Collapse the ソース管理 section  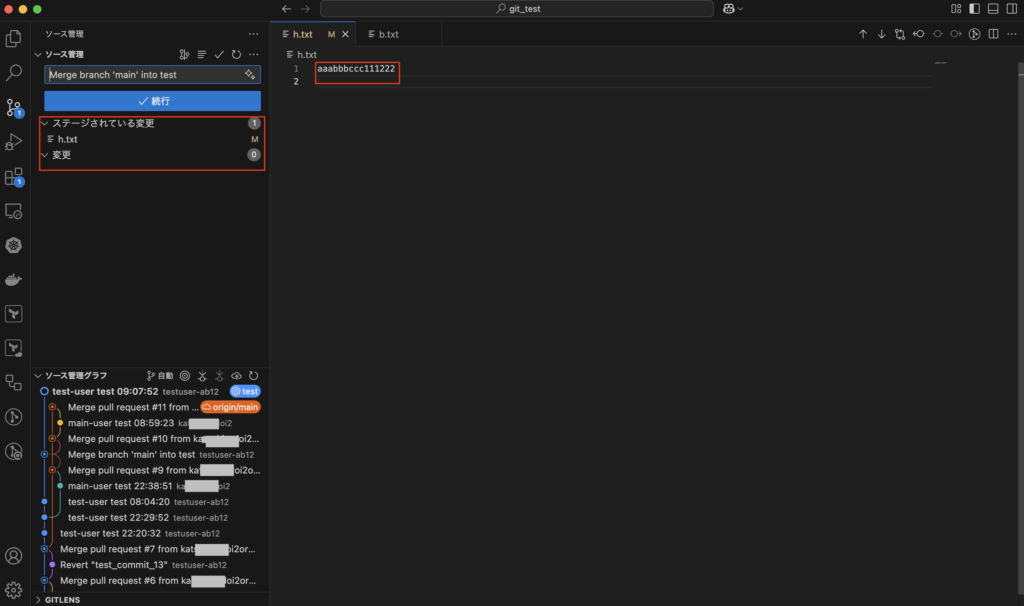coord(38,54)
